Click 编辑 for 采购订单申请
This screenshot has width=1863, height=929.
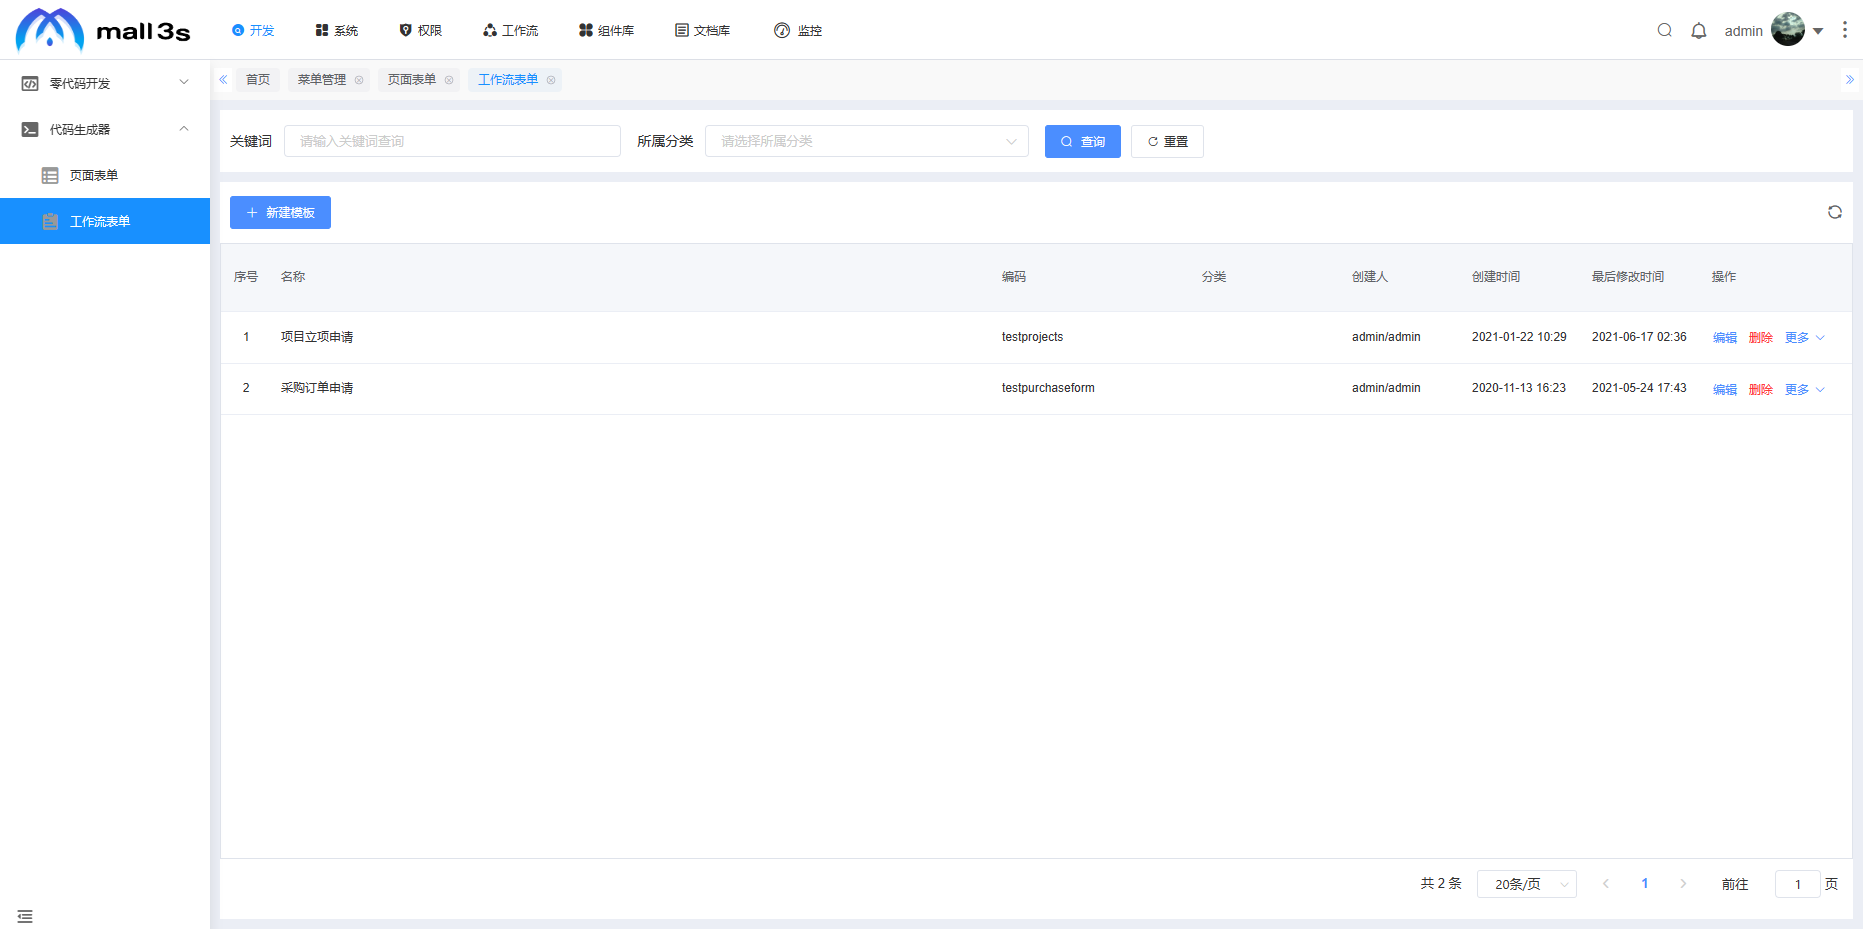[x=1725, y=390]
